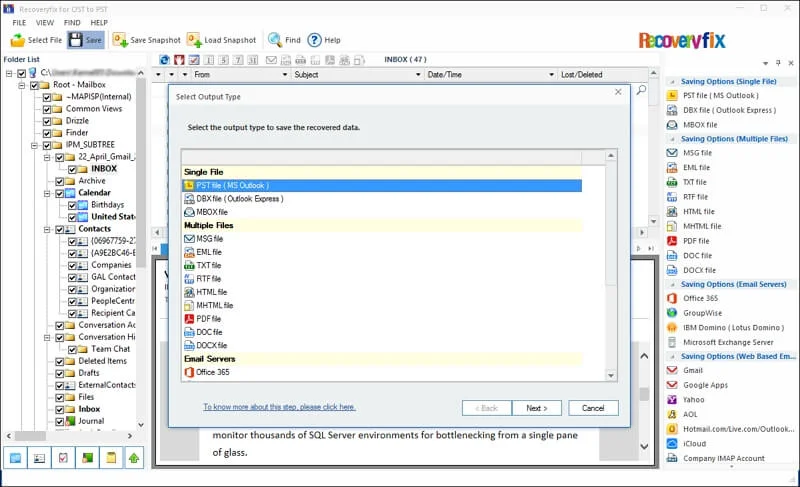Click the Save toolbar button
800x487 pixels.
86,40
